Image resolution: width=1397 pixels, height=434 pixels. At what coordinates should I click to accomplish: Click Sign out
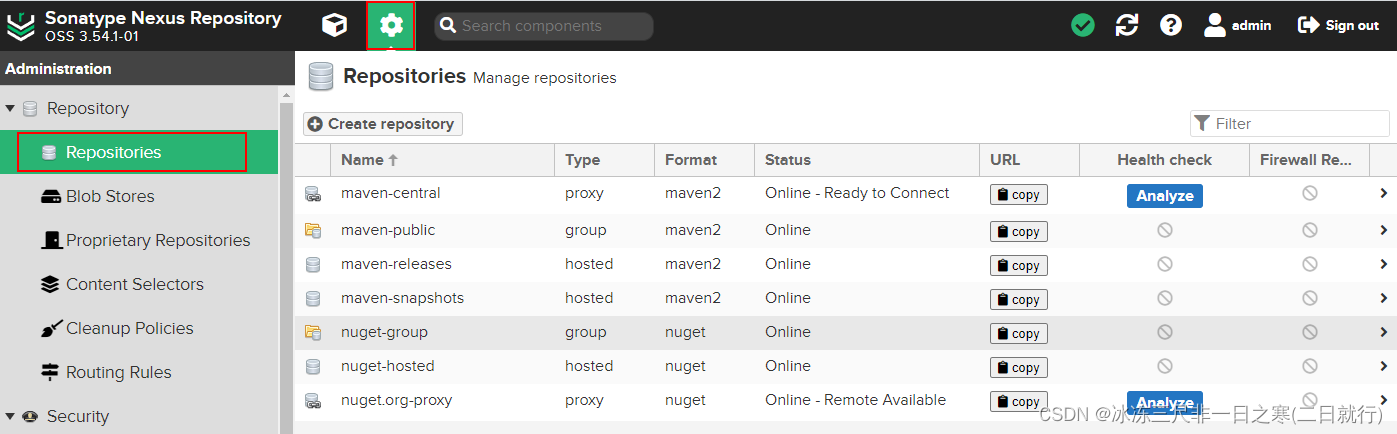pyautogui.click(x=1338, y=25)
